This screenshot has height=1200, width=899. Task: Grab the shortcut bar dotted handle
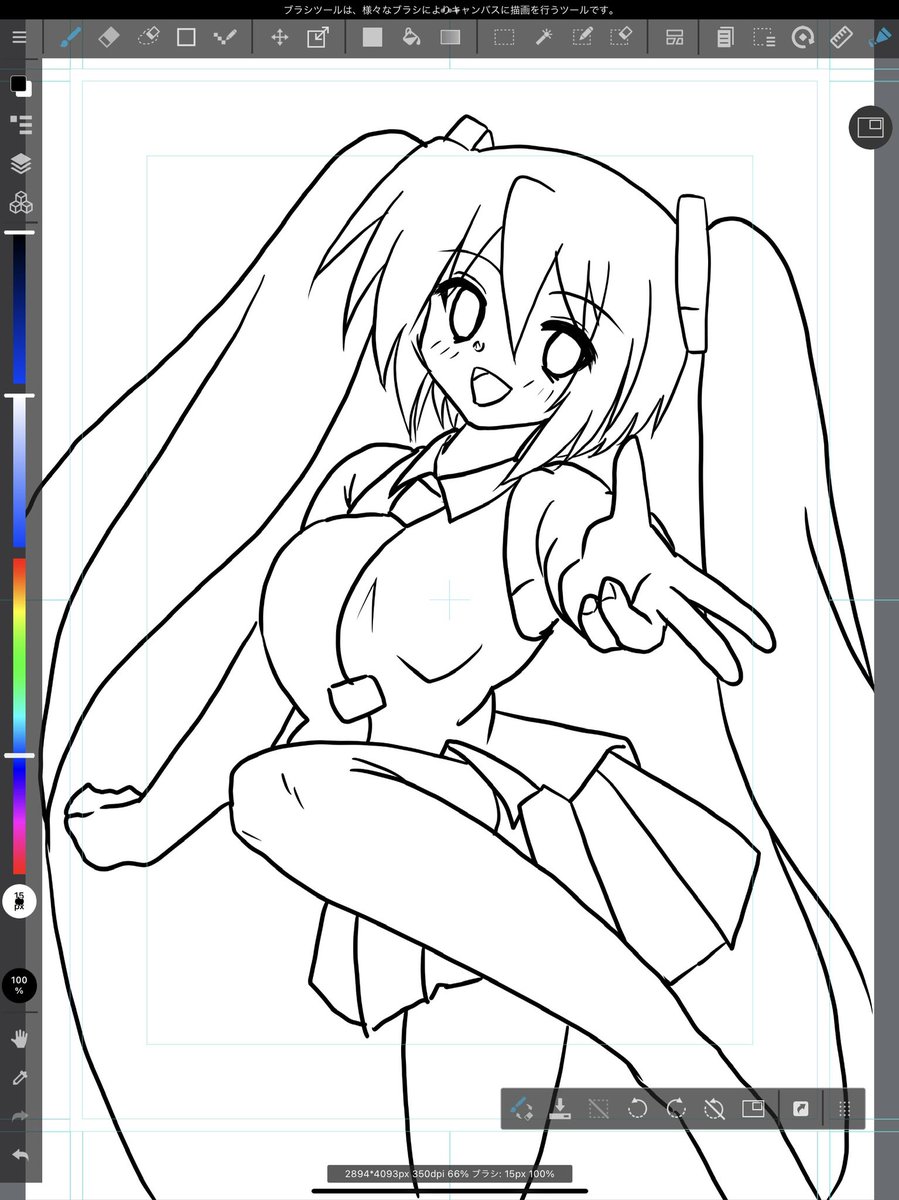[x=844, y=1108]
